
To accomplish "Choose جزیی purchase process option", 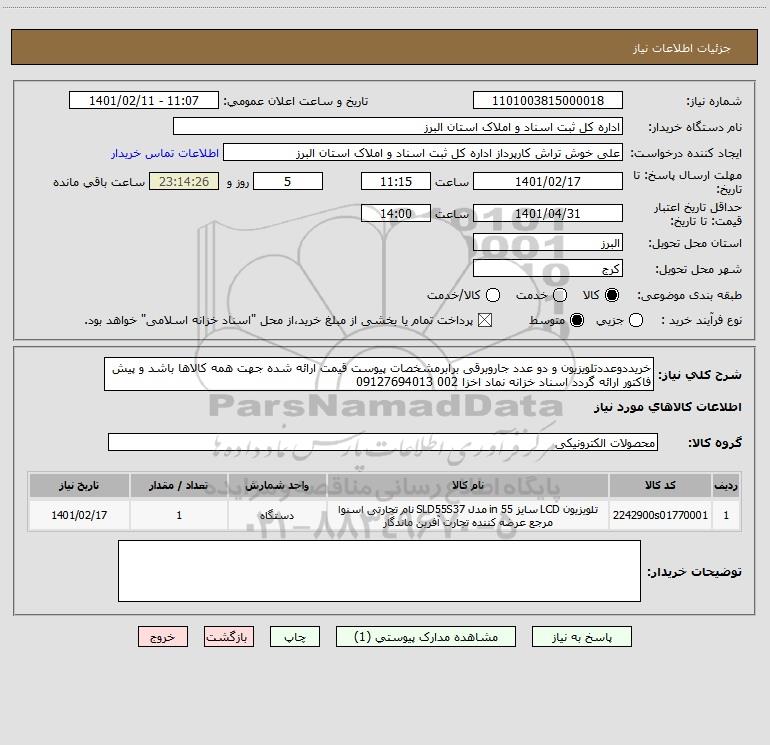I will pos(636,320).
